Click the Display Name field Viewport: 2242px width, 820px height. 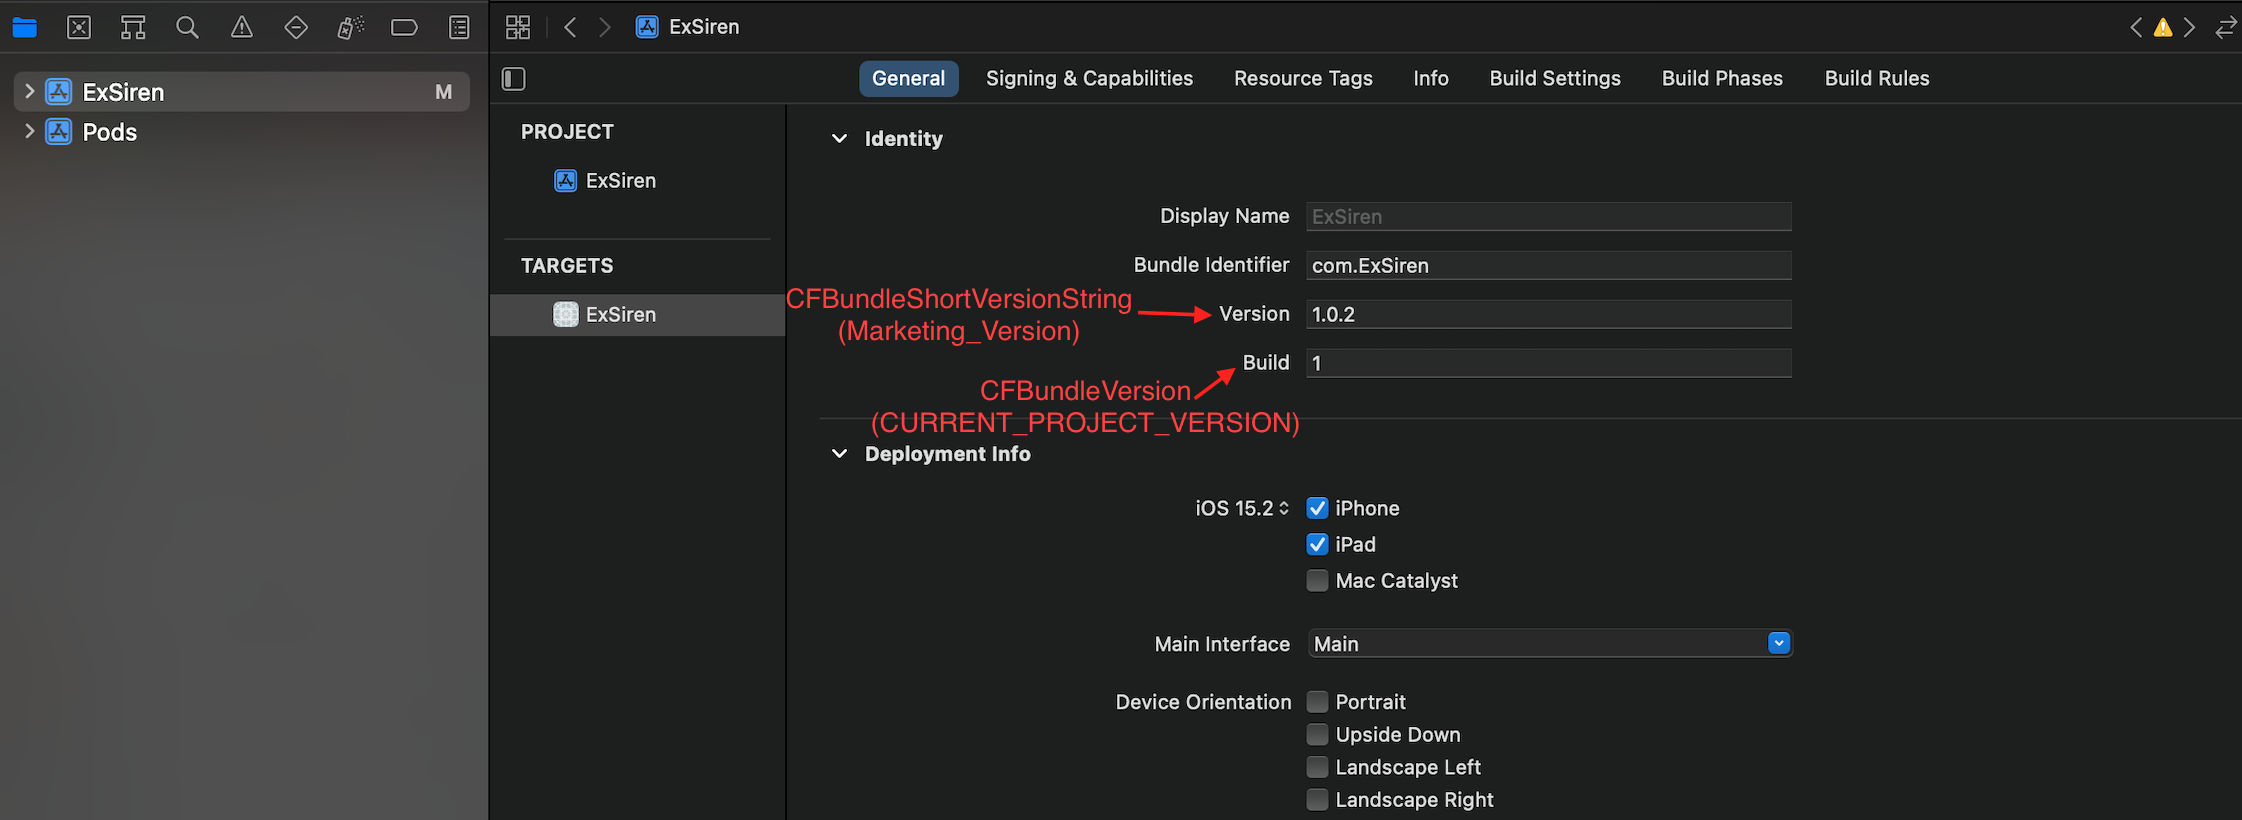[1549, 217]
